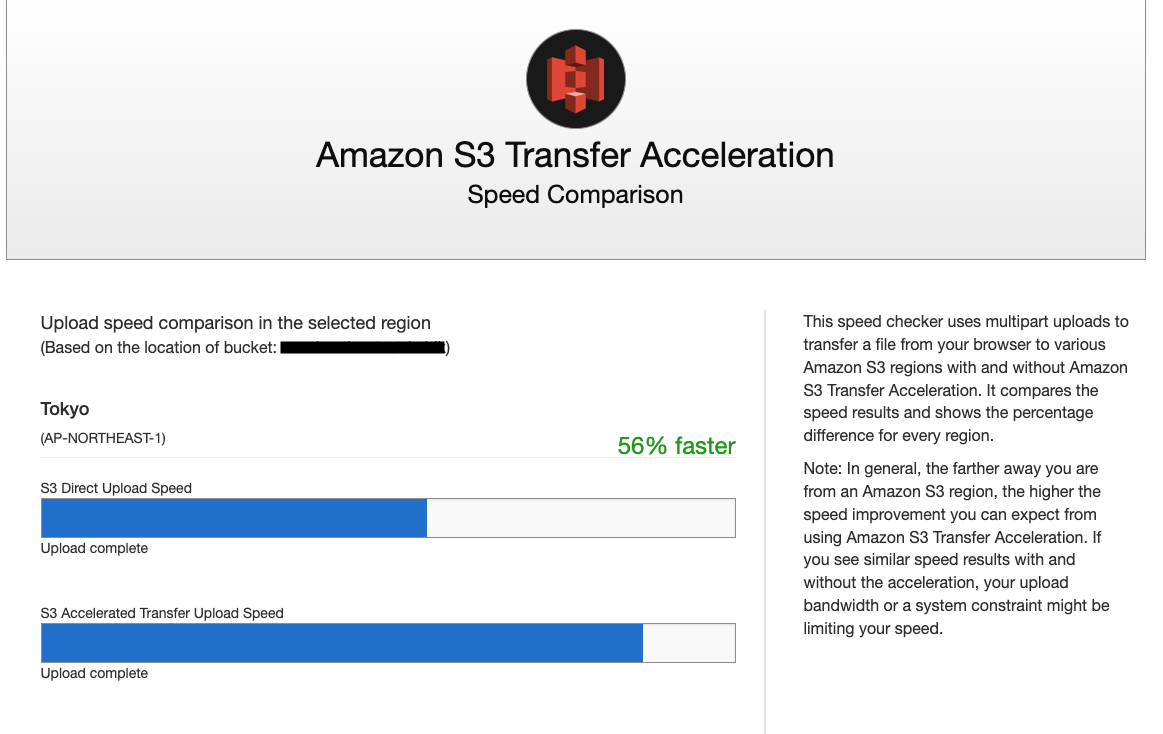Click the Amazon S3 Transfer Acceleration title
The image size is (1163, 734).
click(x=575, y=156)
